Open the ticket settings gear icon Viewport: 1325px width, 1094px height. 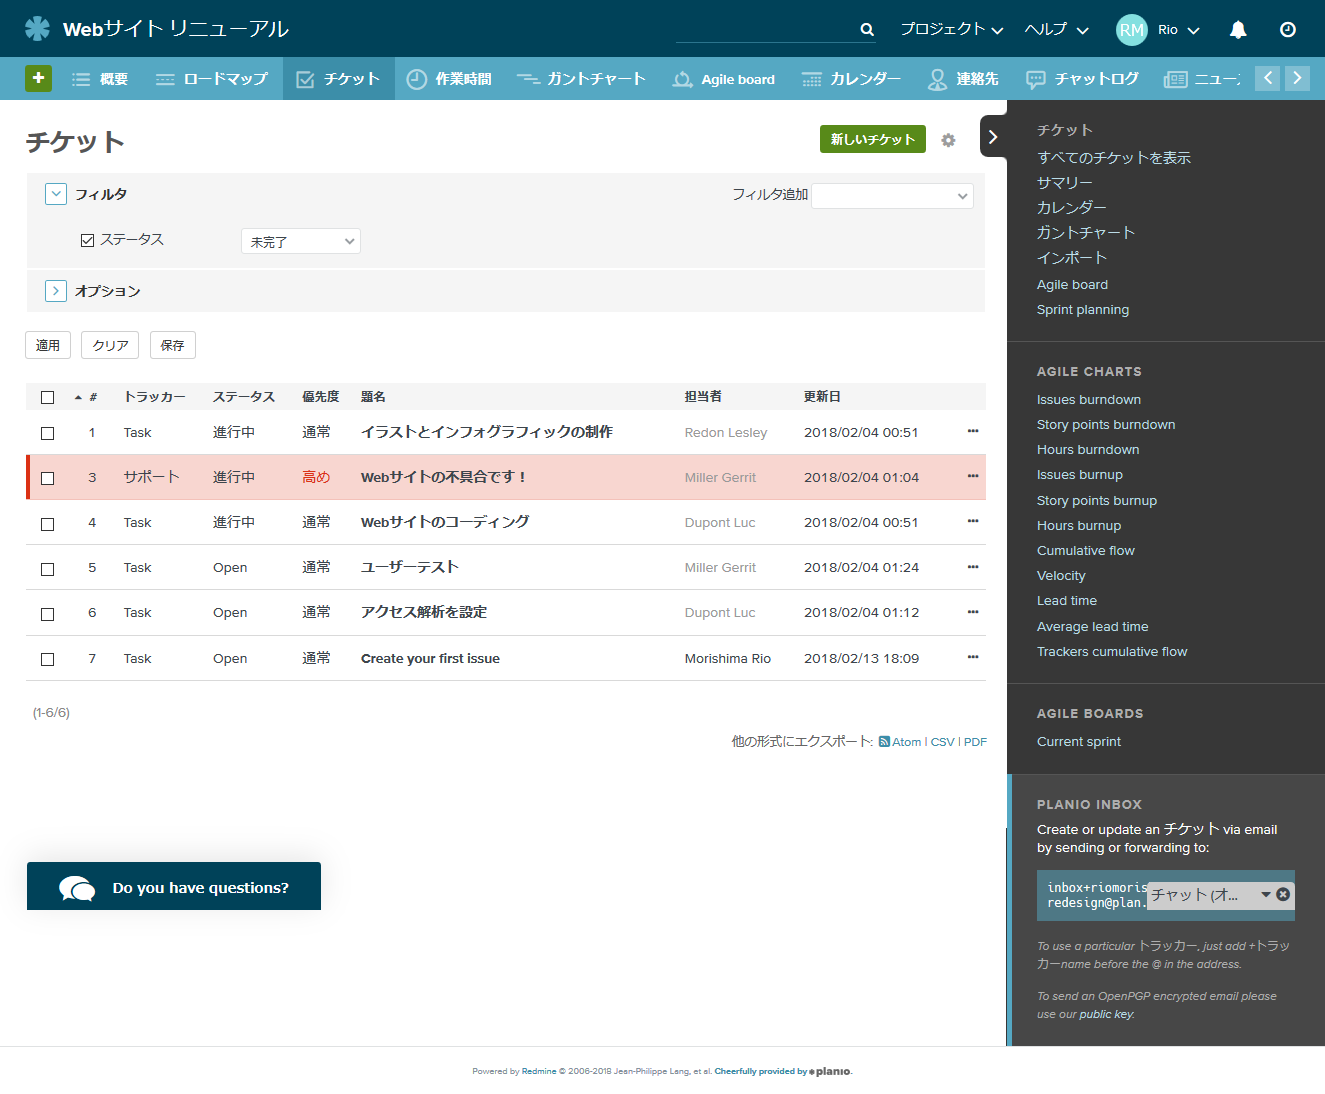[948, 140]
